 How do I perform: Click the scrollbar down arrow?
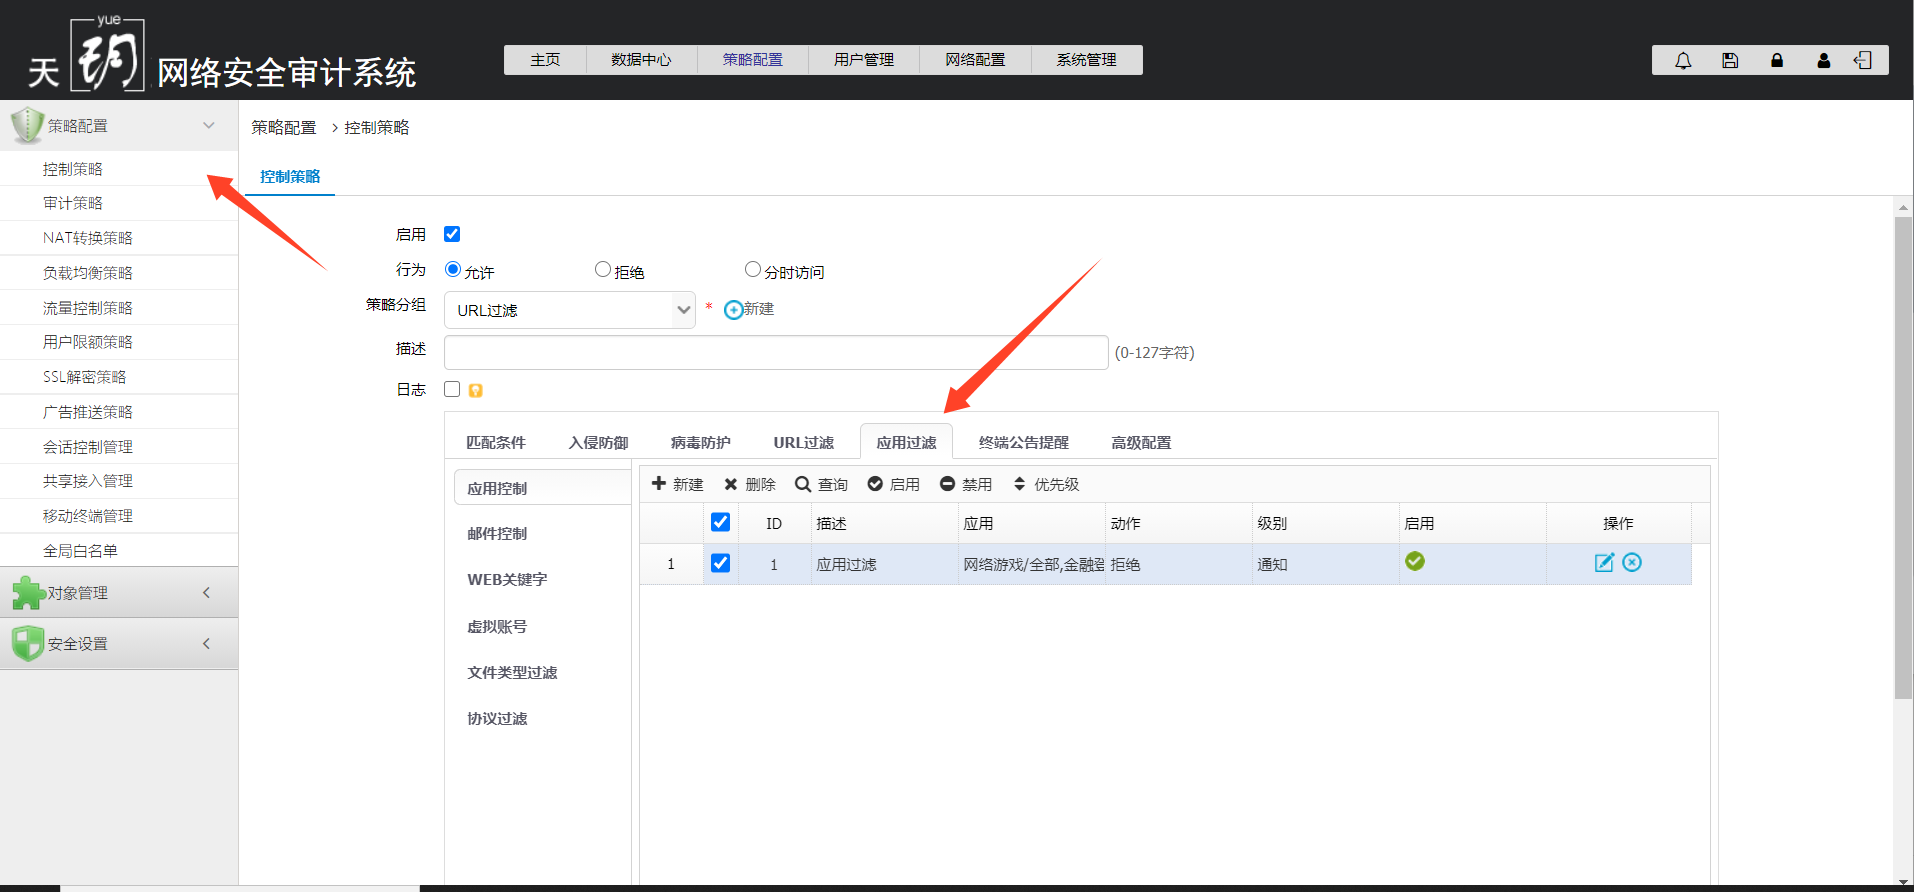pyautogui.click(x=1903, y=880)
